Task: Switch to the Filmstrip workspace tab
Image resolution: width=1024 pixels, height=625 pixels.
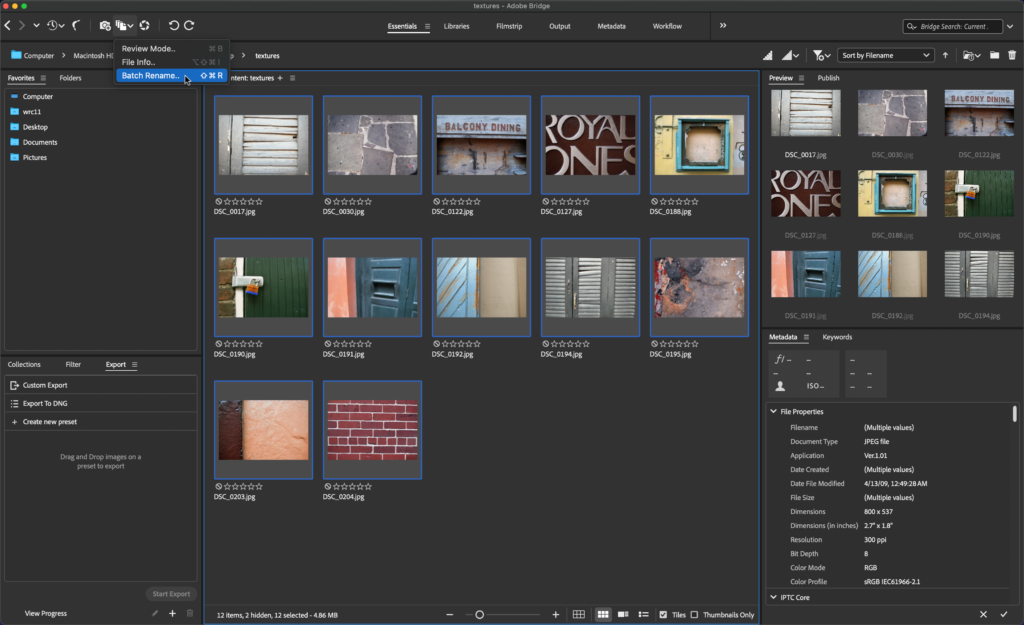Action: 508,25
